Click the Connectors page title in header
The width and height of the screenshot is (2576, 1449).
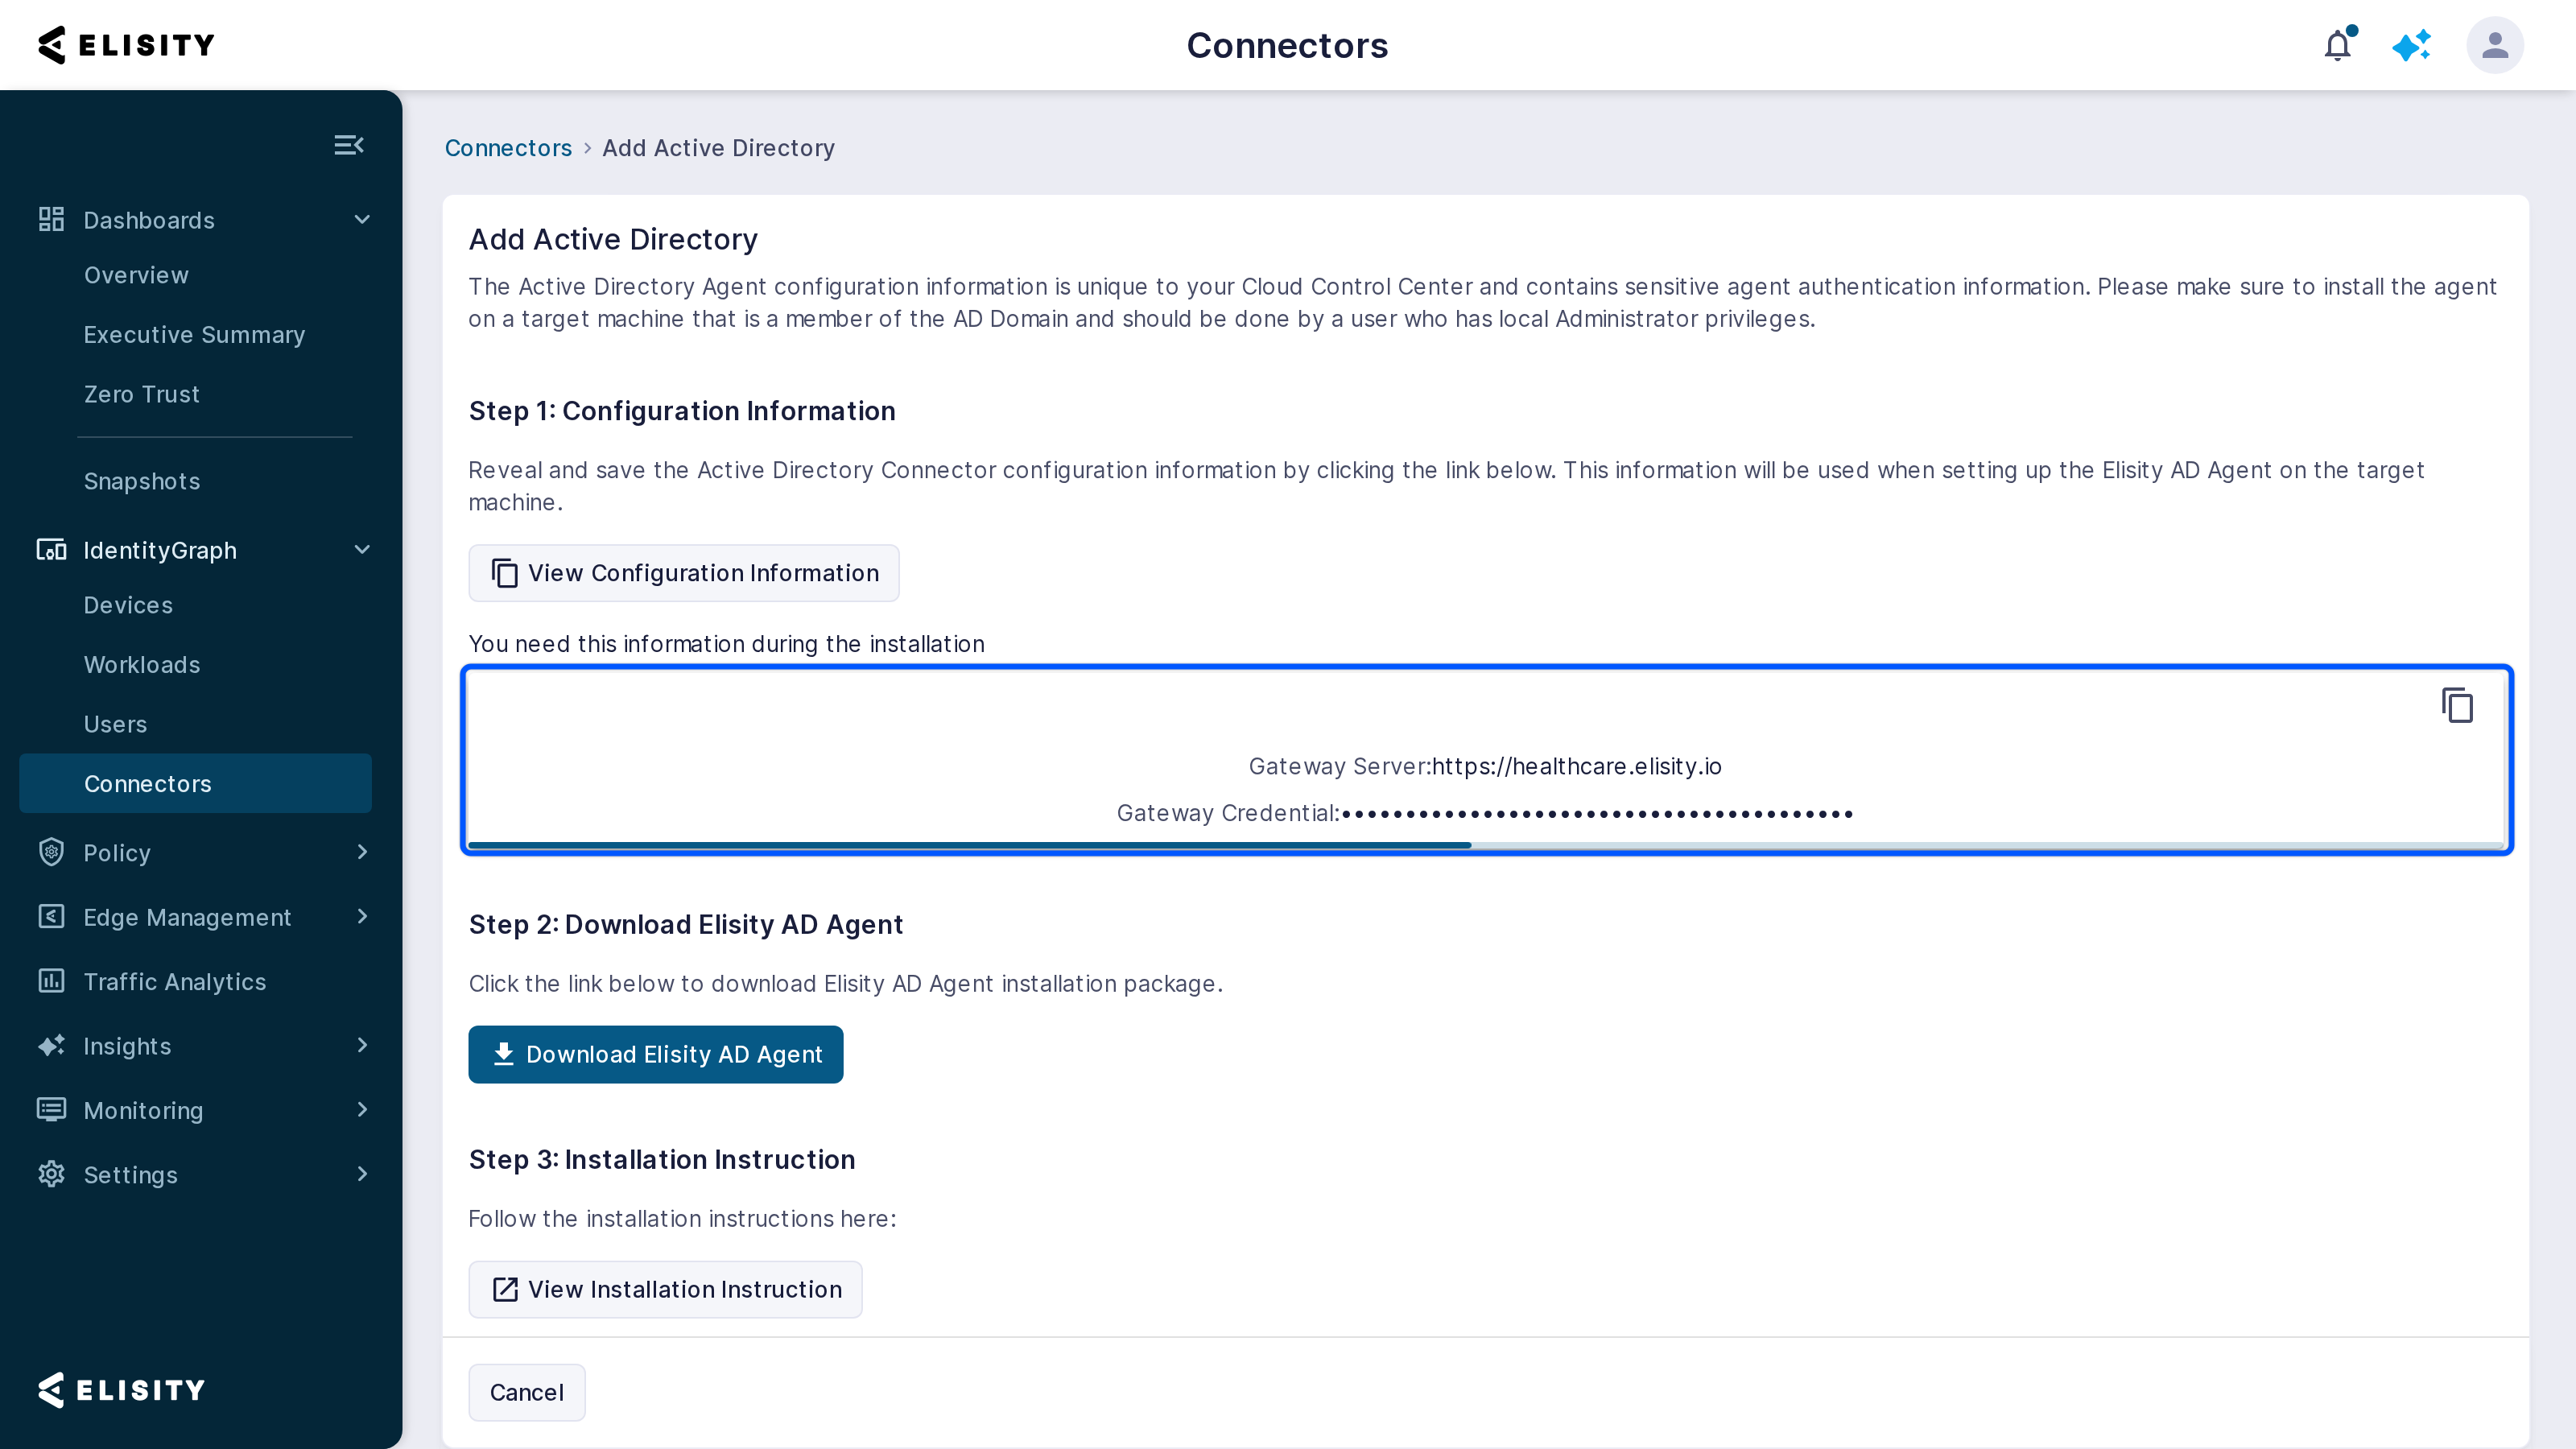pyautogui.click(x=1287, y=45)
